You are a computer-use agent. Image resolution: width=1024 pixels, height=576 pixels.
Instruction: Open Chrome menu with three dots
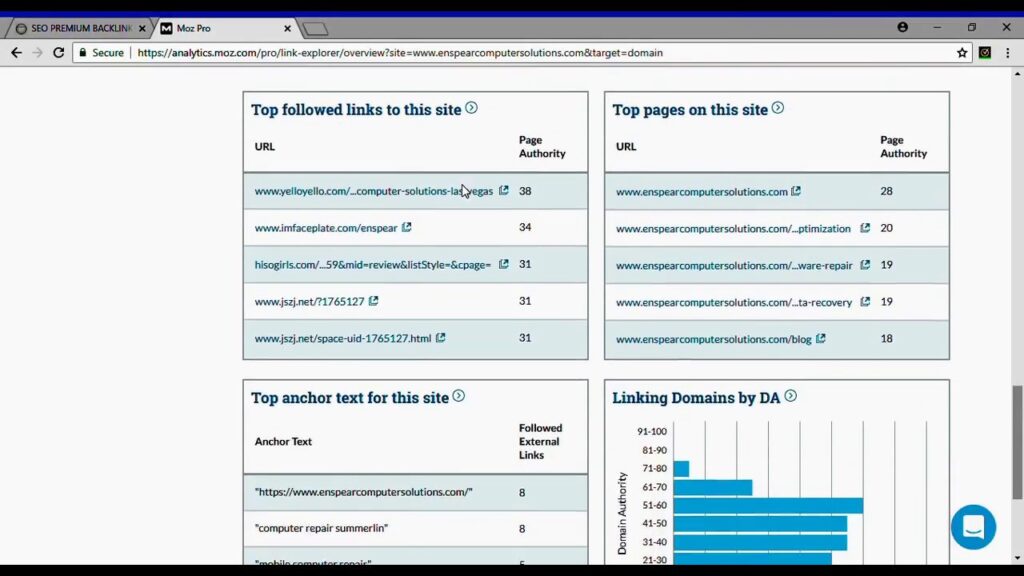[x=1008, y=53]
